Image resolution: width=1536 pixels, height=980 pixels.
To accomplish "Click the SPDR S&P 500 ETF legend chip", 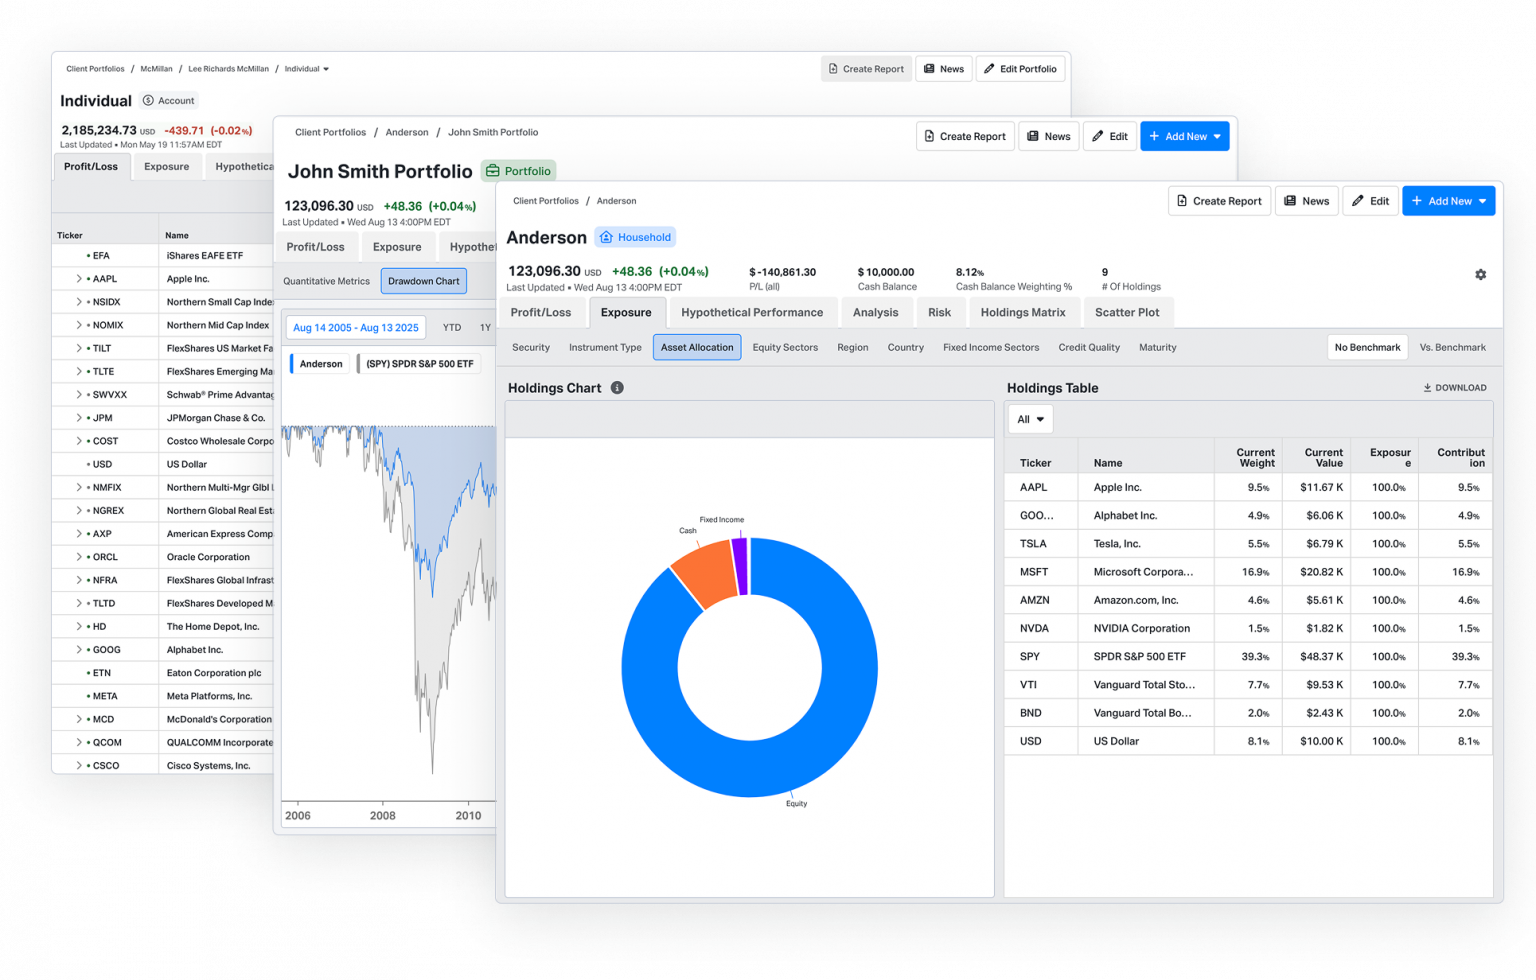I will pos(419,363).
